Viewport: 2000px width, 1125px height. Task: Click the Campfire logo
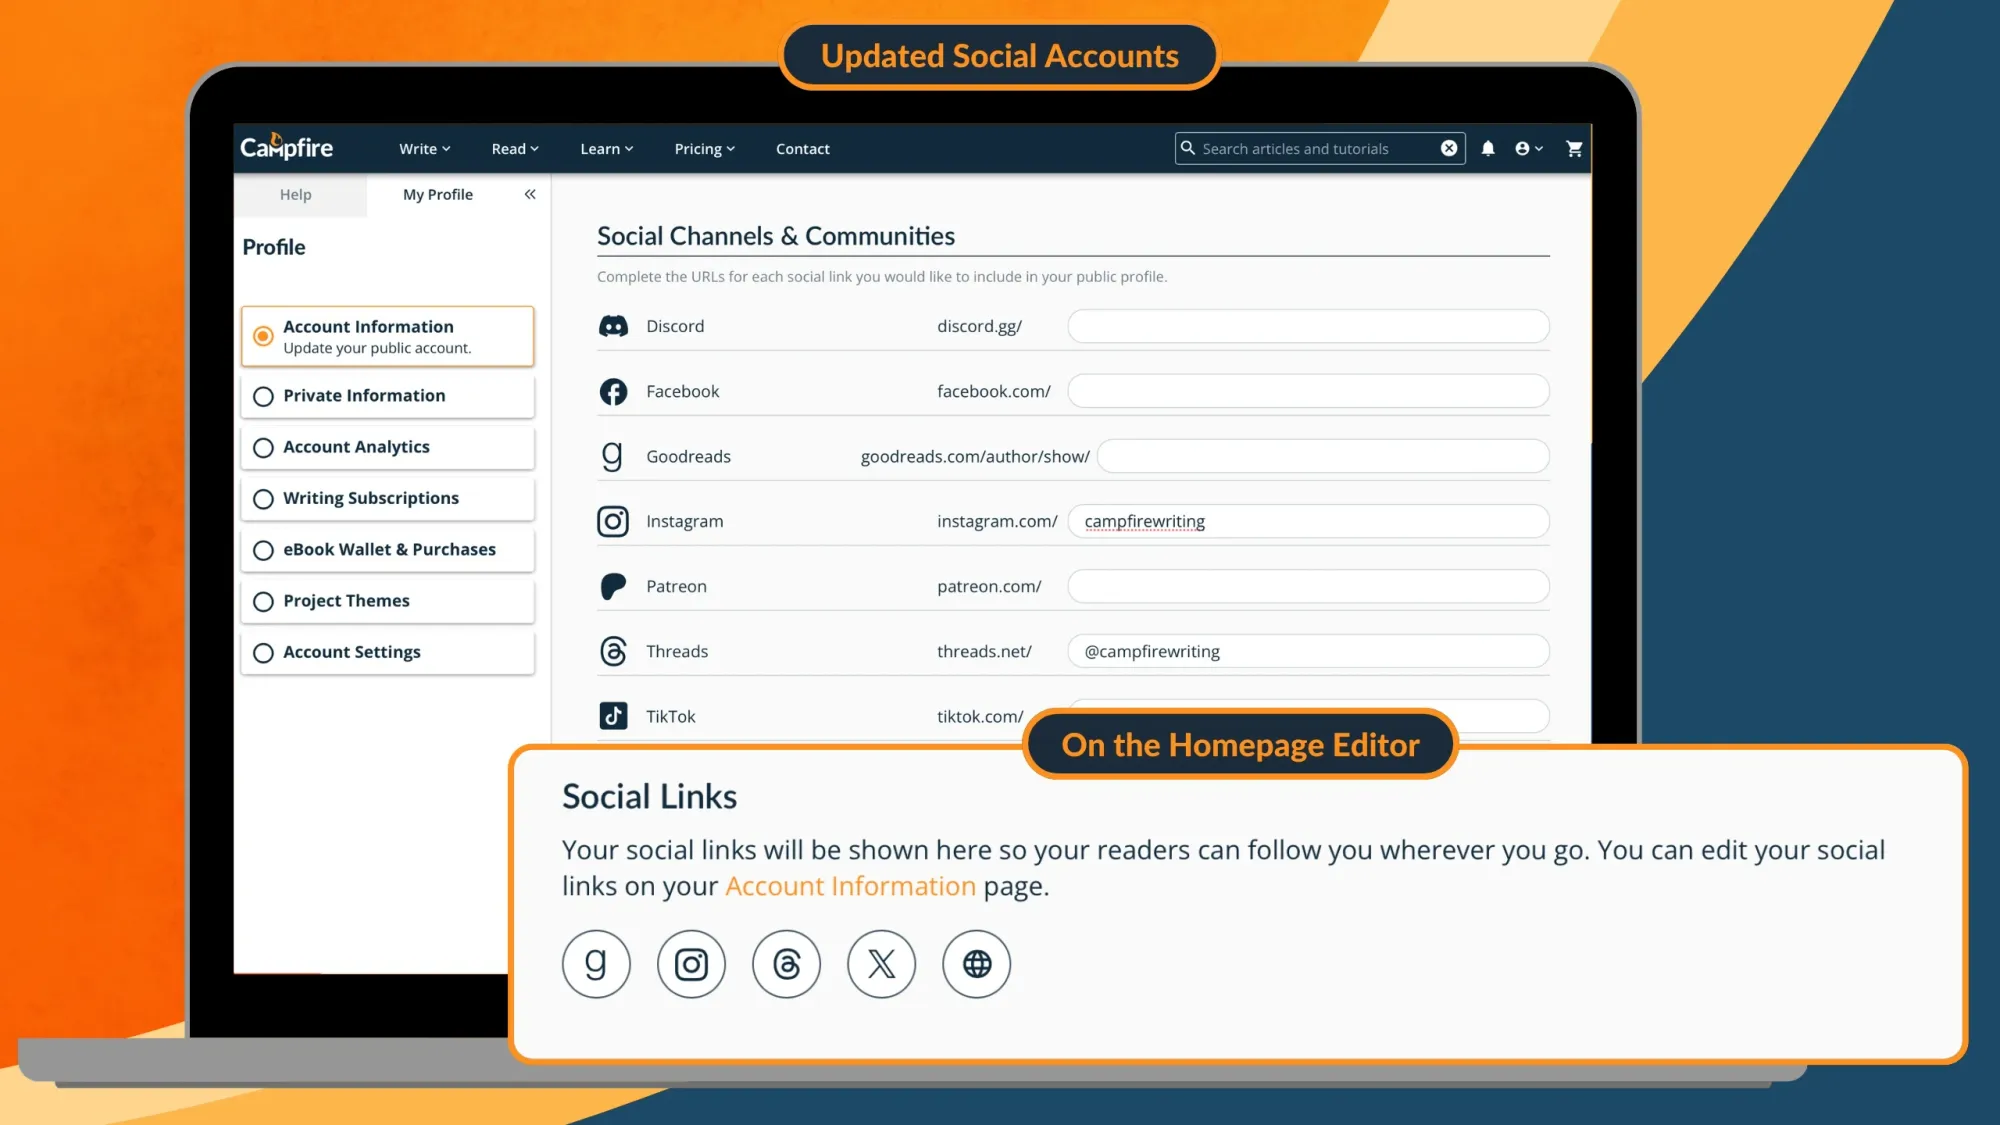pos(286,147)
